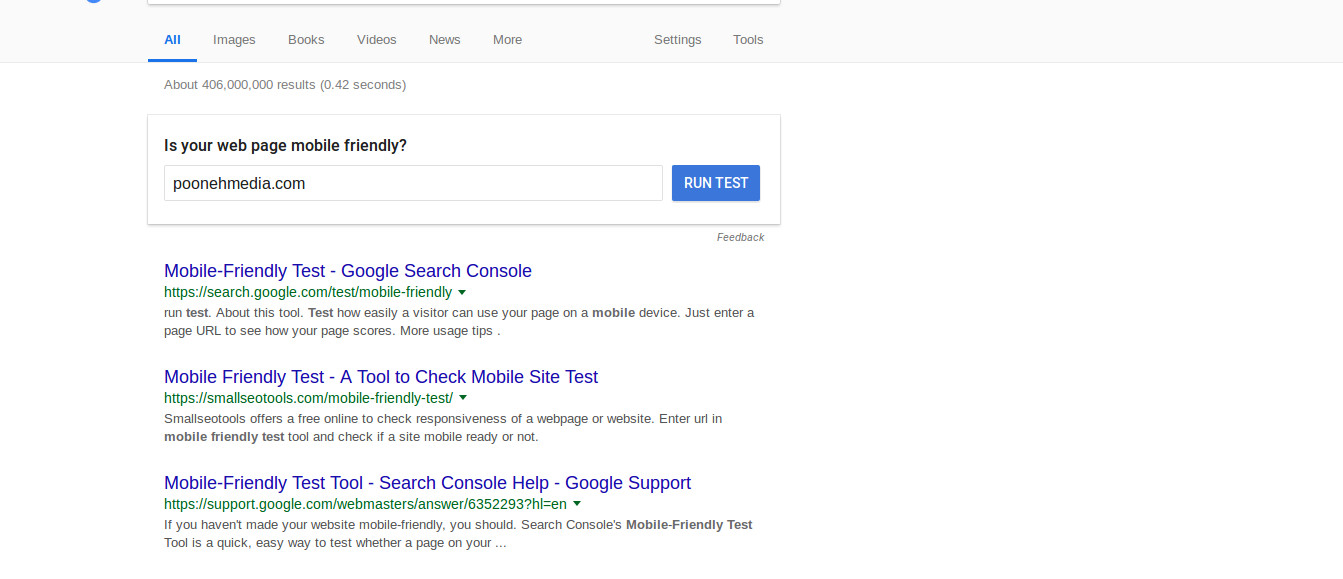Click the search.google.com green URL text
Viewport: 1343px width, 579px height.
pyautogui.click(x=308, y=292)
